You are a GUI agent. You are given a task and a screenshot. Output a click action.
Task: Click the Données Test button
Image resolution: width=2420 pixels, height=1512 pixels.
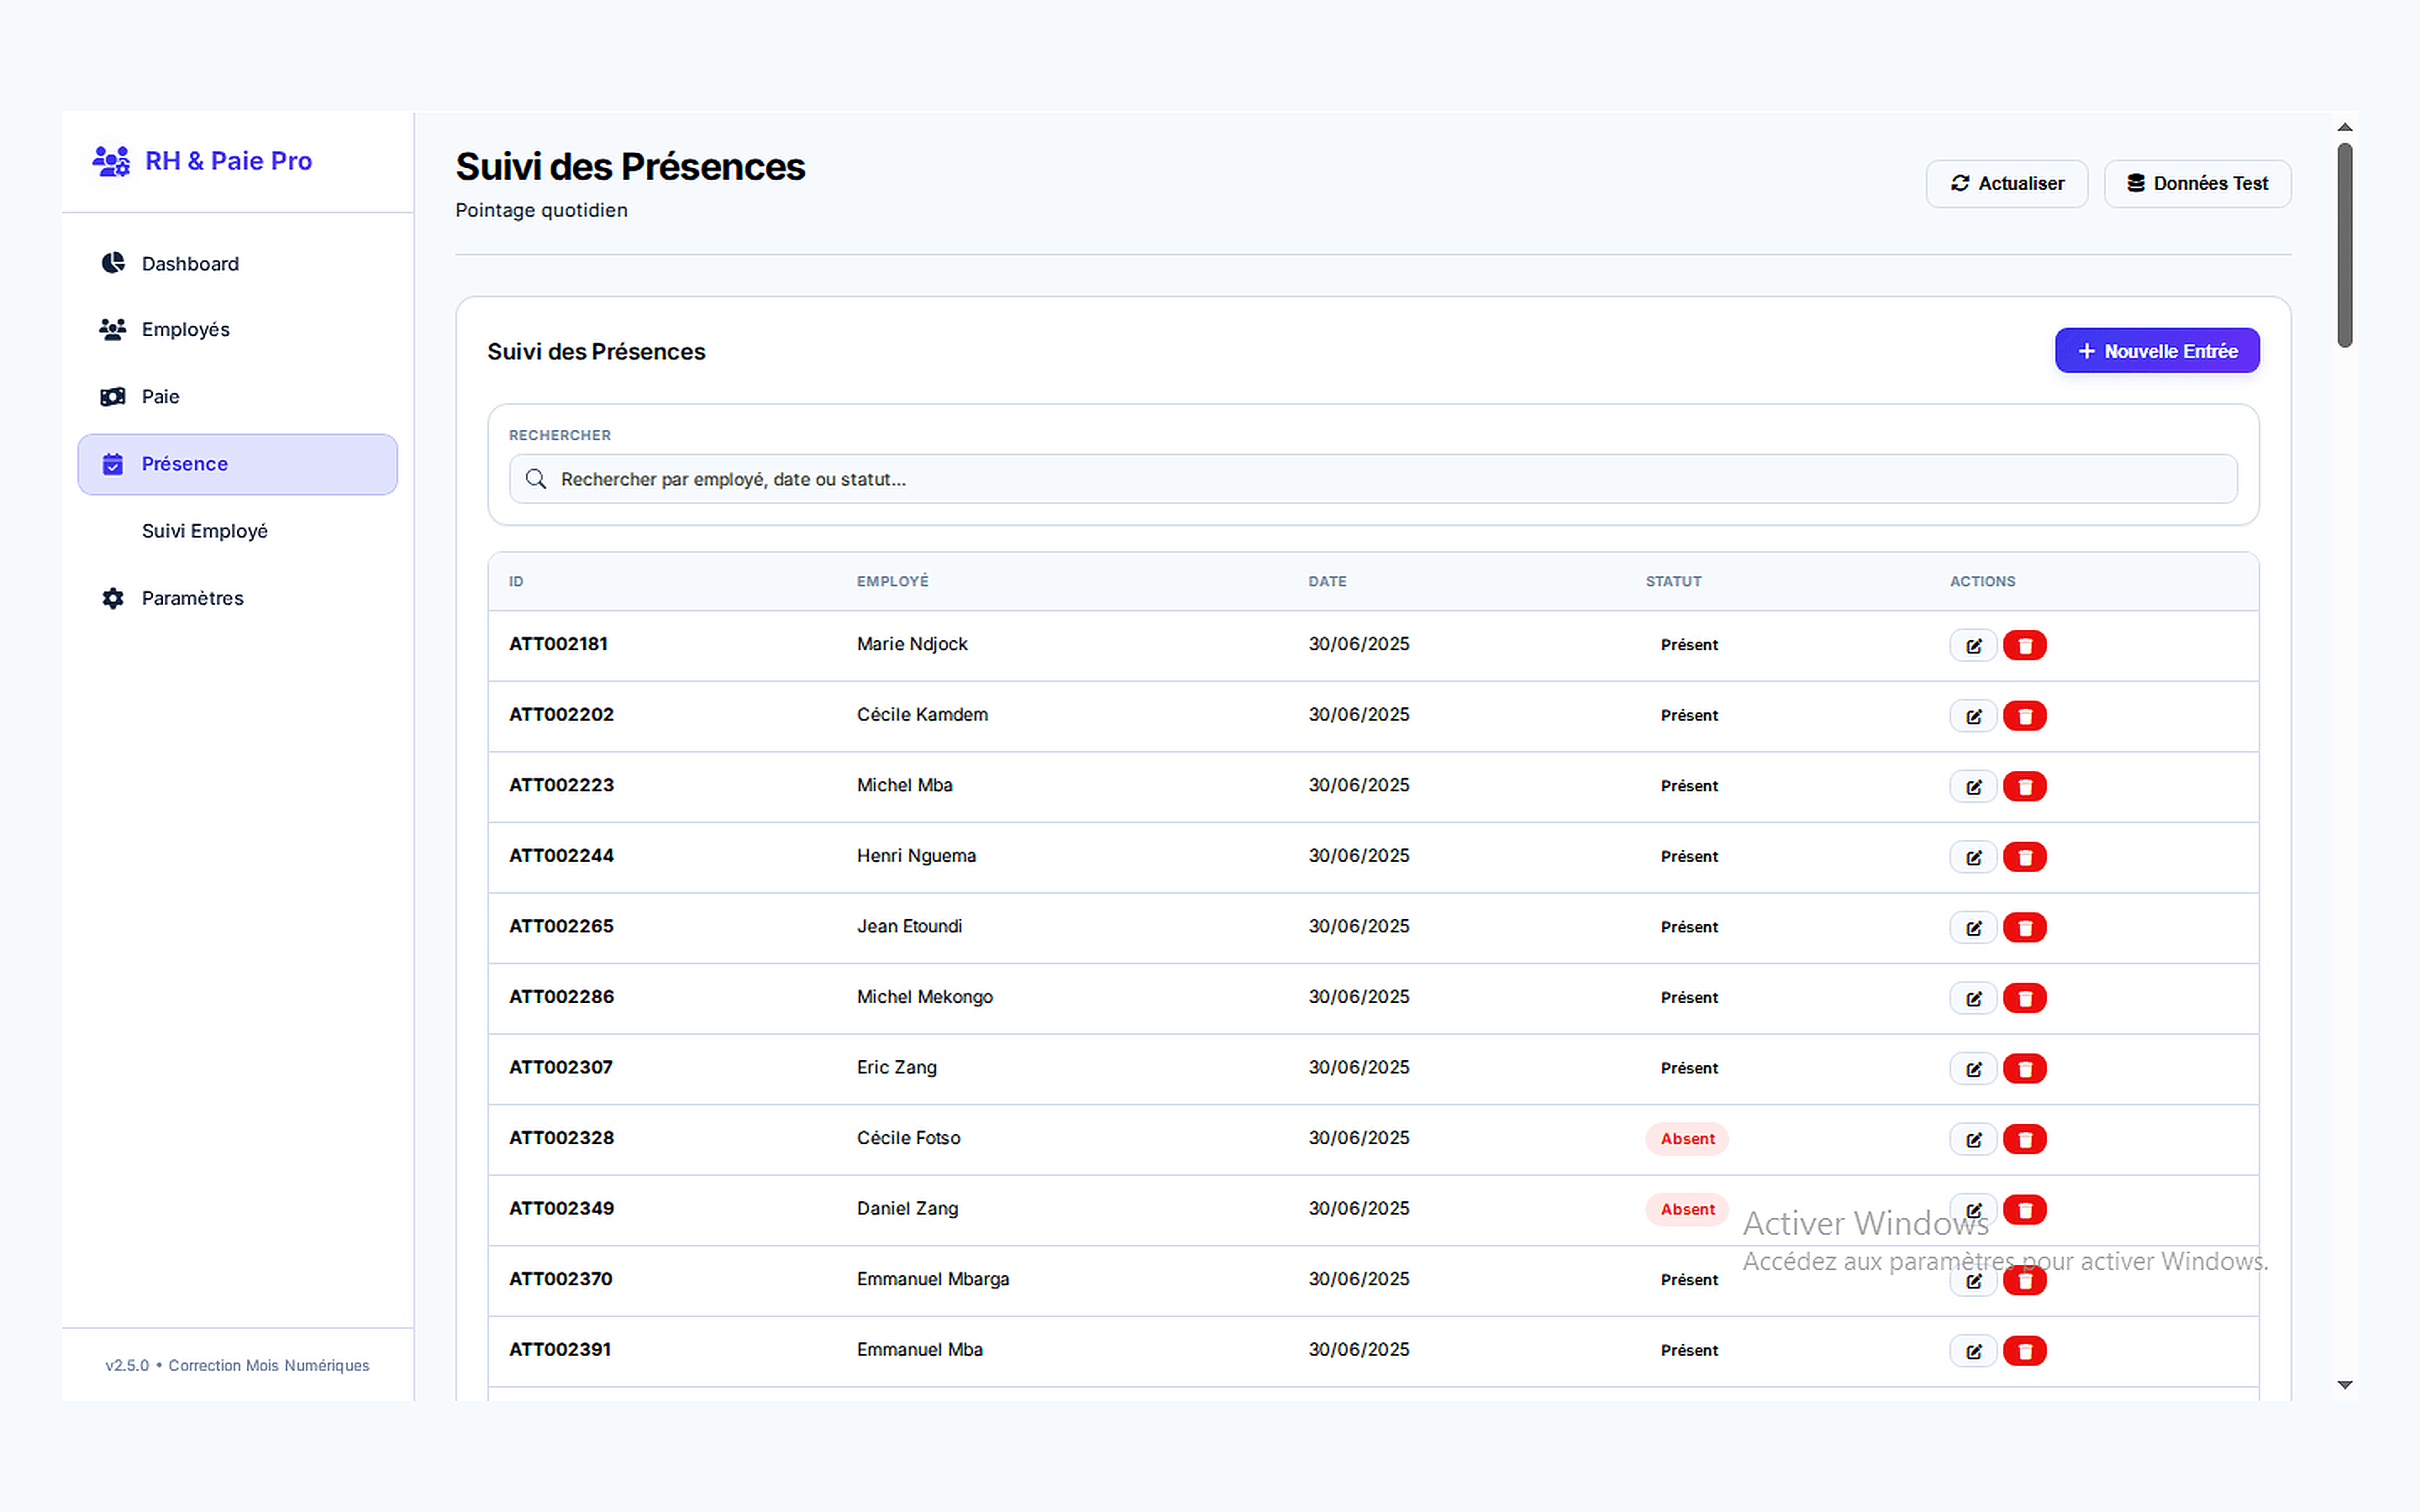pos(2197,183)
